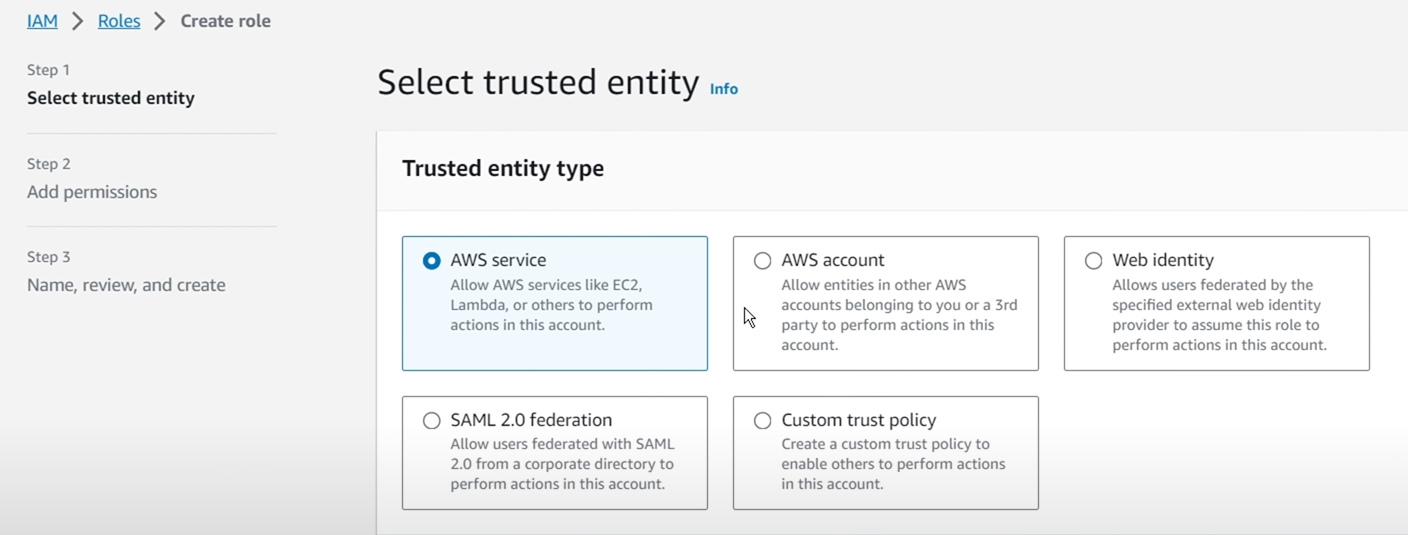Click the chevron between IAM and Roles
1408x535 pixels.
click(77, 21)
